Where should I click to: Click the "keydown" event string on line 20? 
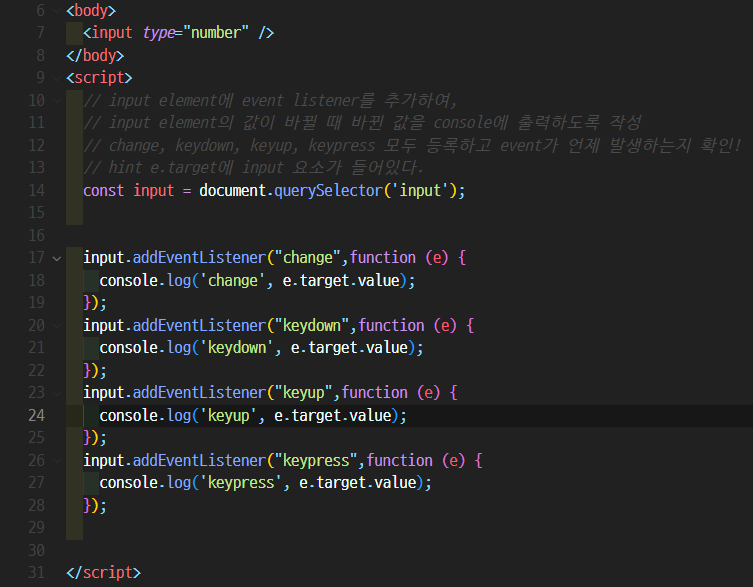pos(312,326)
